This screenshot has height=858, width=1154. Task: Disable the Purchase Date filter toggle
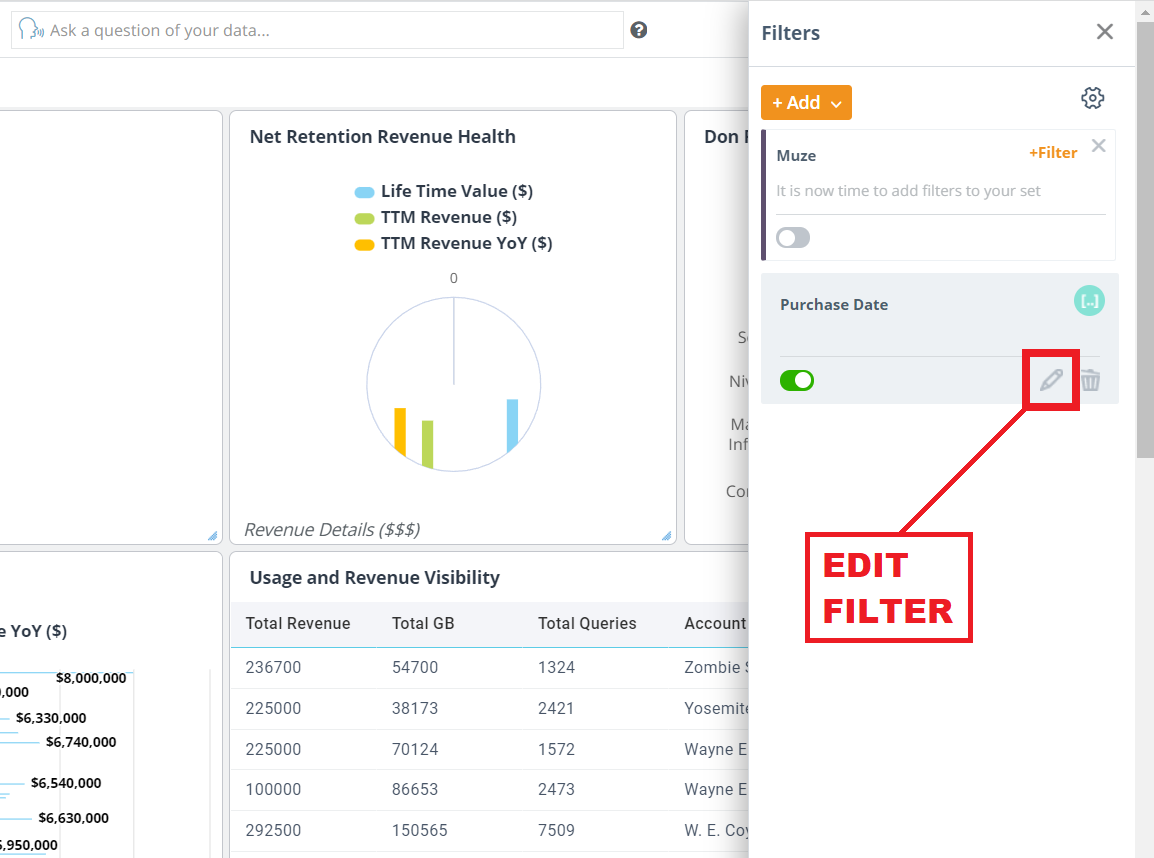pos(796,380)
